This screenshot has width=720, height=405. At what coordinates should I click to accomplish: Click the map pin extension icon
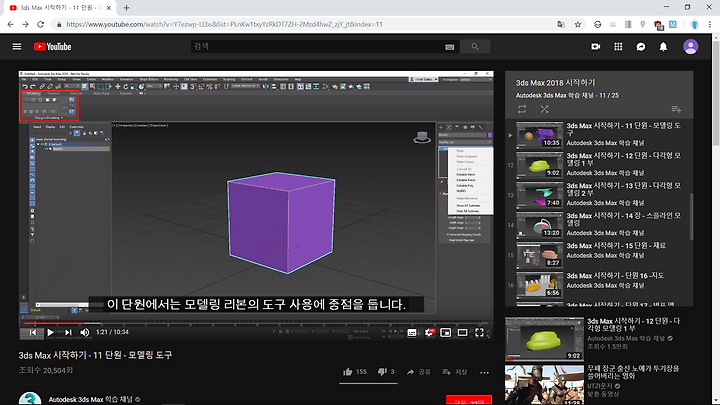(642, 24)
